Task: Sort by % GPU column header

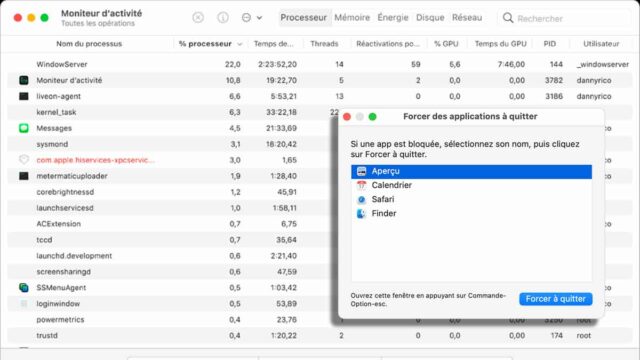Action: click(x=446, y=44)
